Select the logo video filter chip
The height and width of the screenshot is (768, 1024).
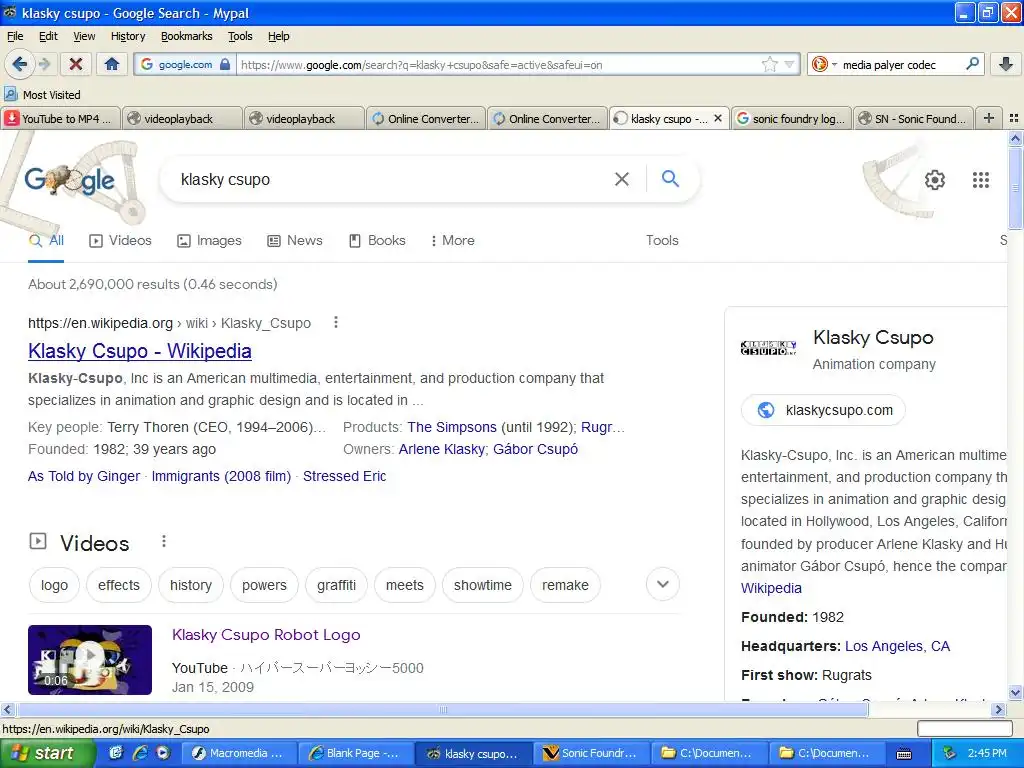click(x=54, y=585)
